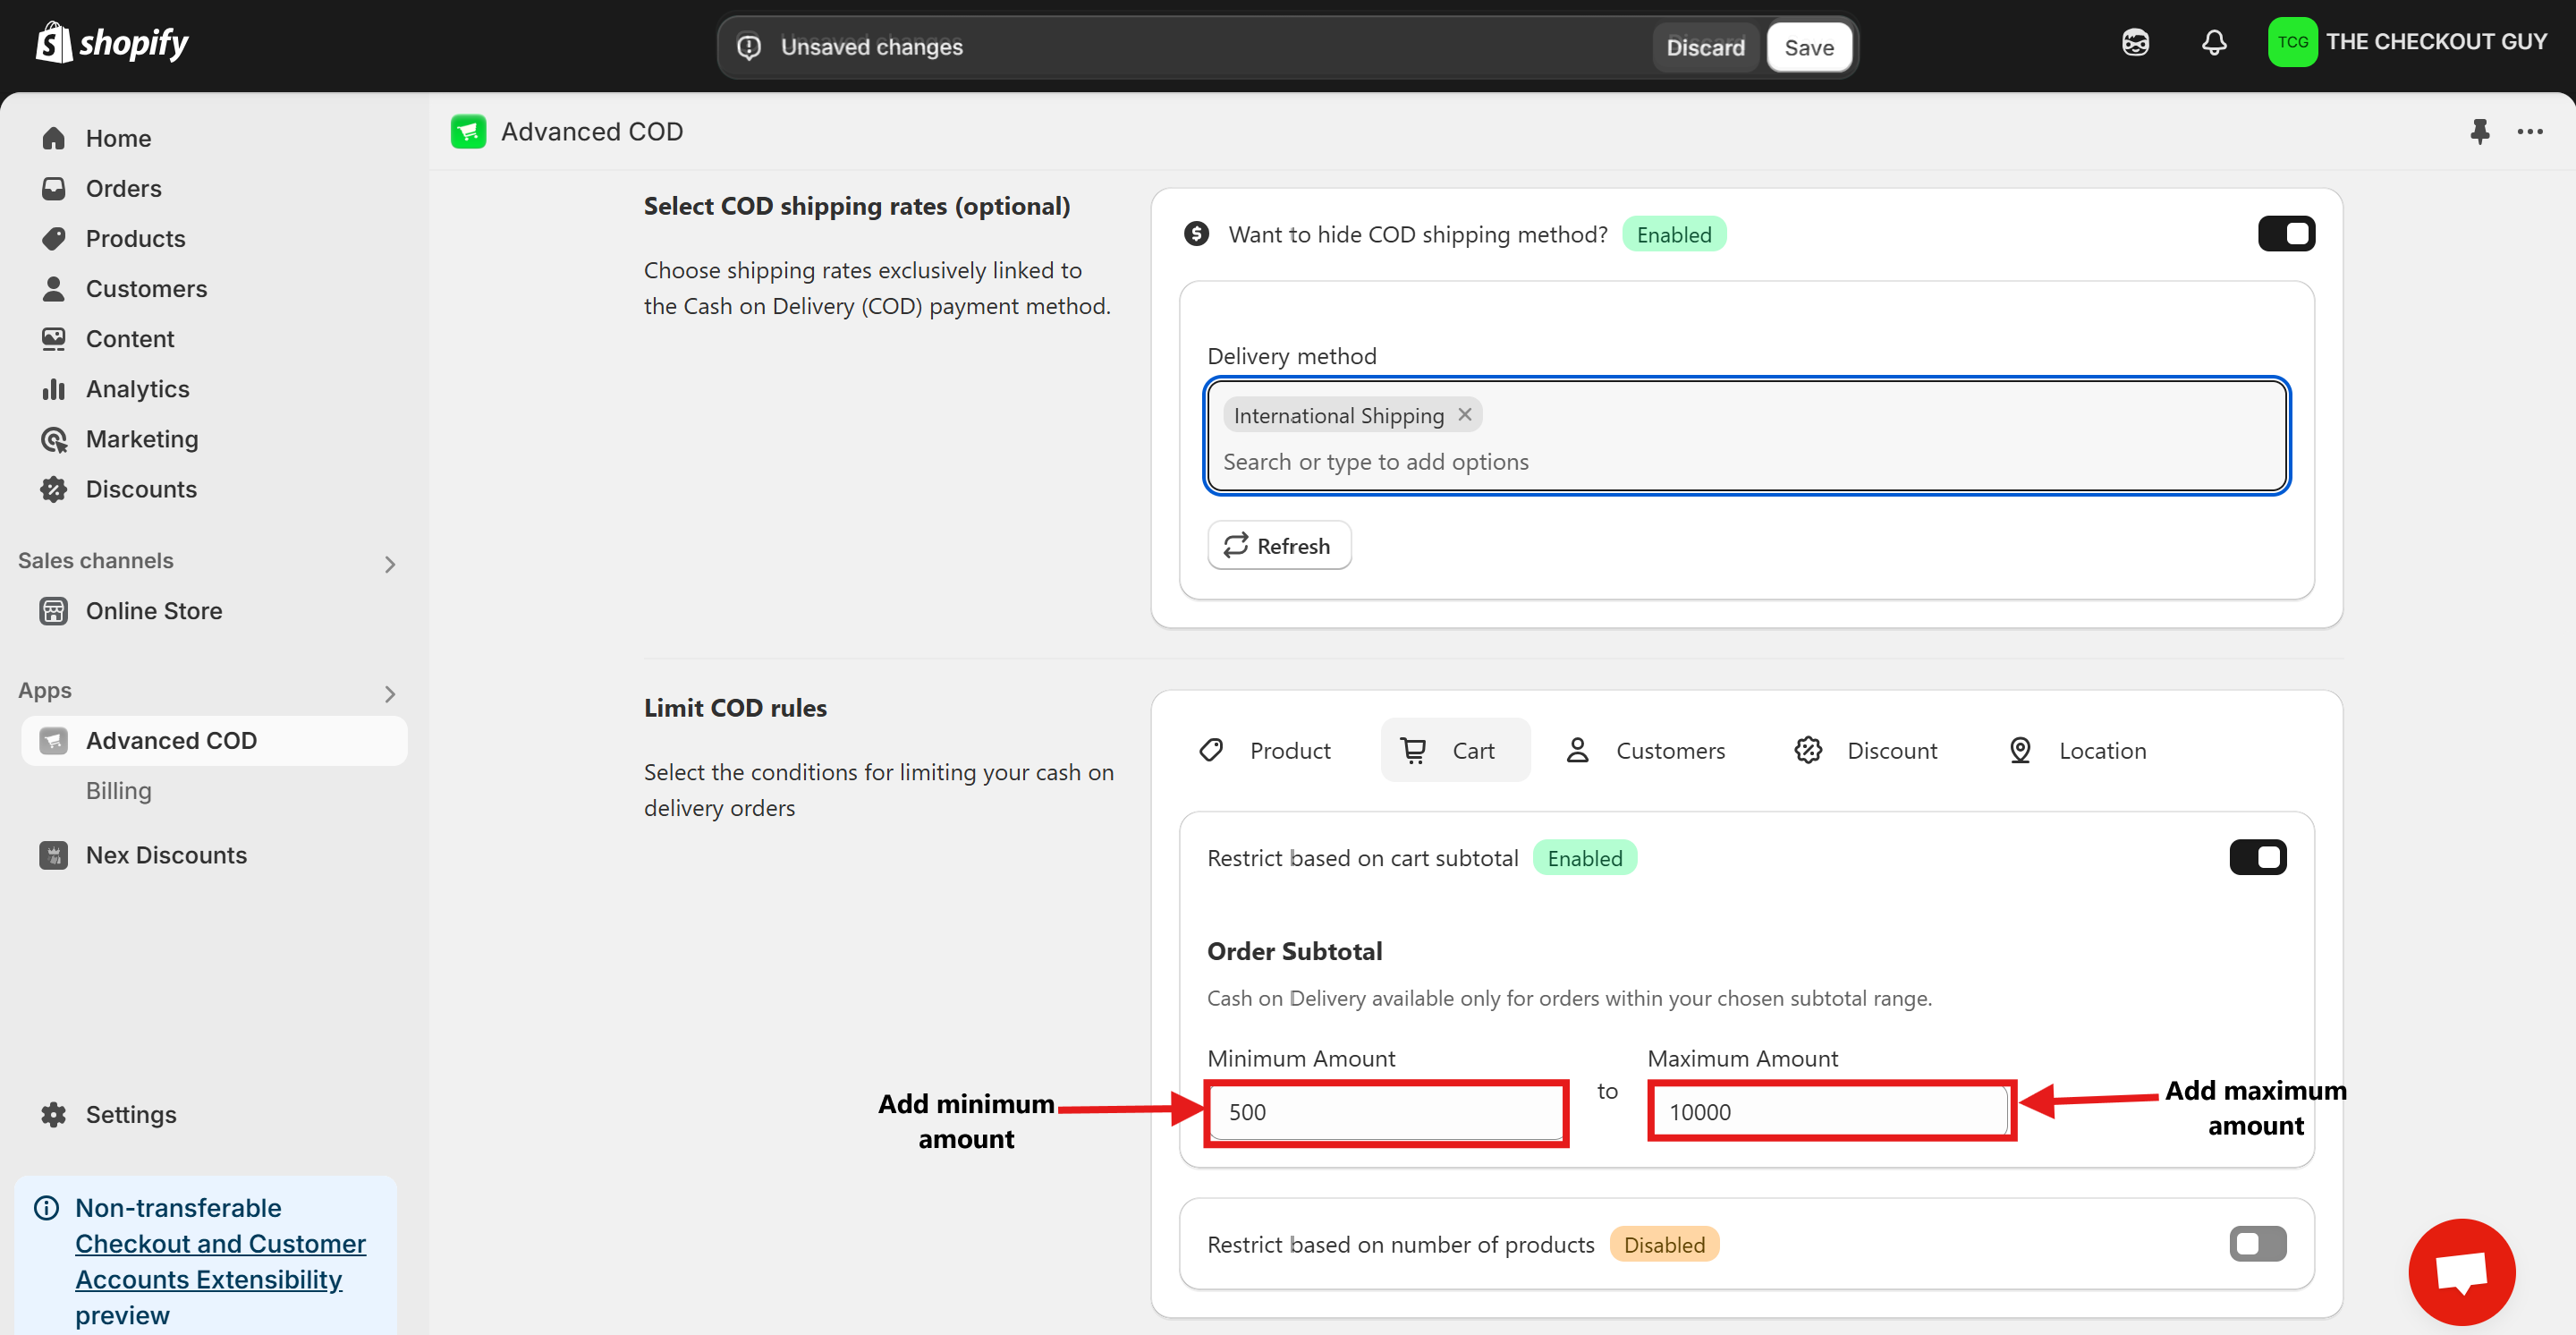Focus the Maximum Amount field
Viewport: 2576px width, 1335px height.
coord(1830,1111)
